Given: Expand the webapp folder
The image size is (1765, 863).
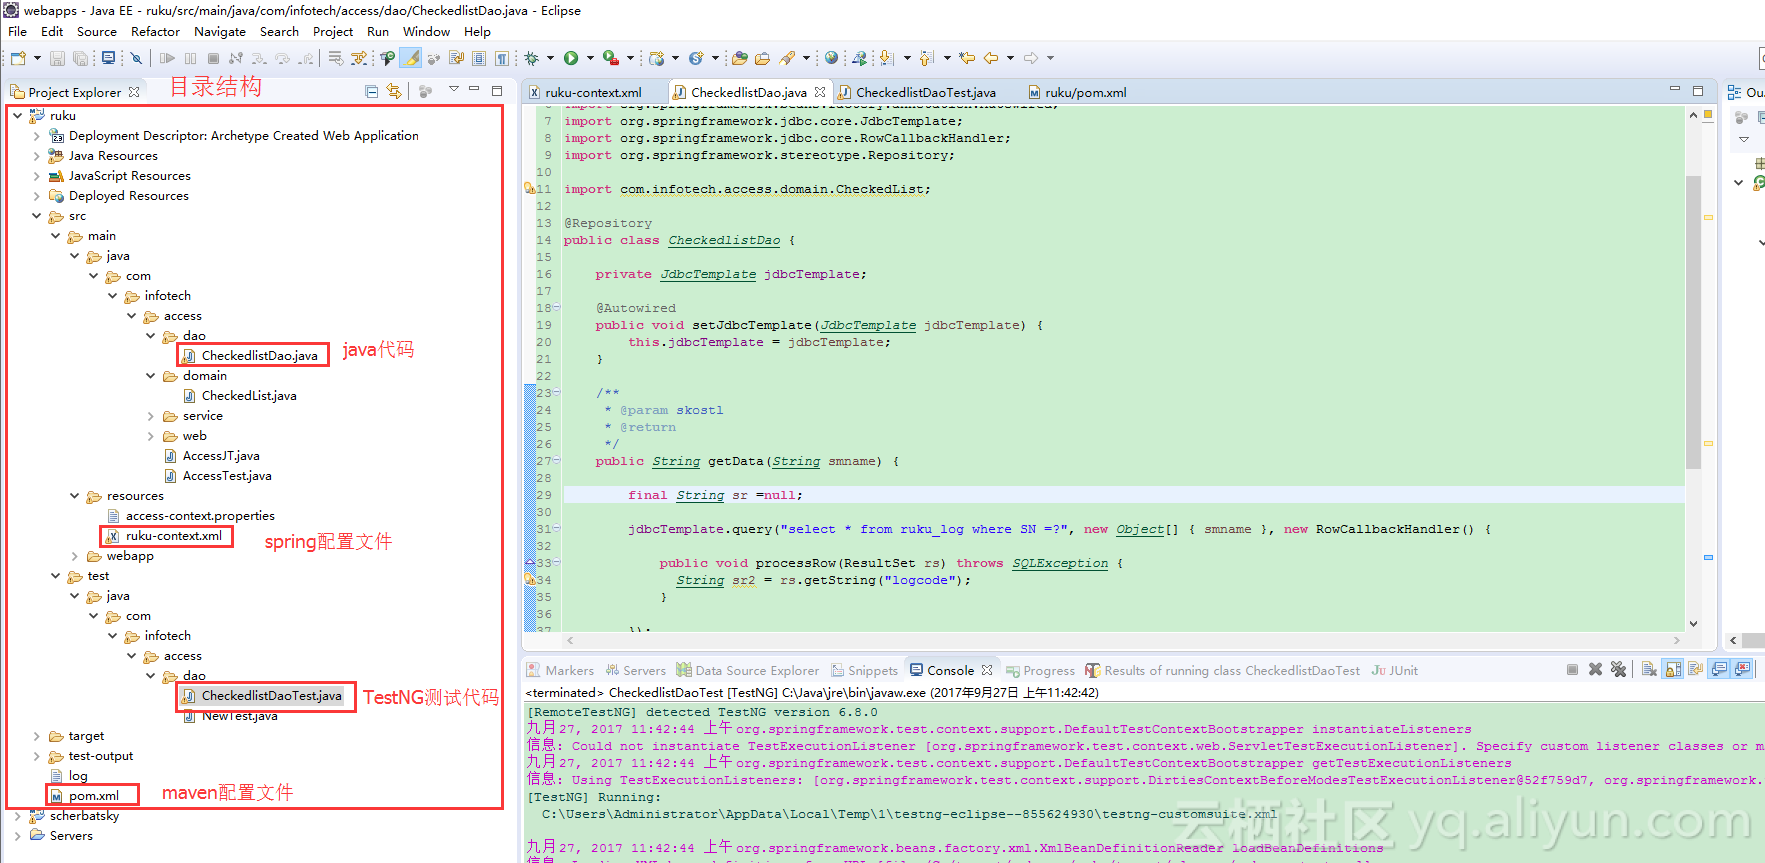Looking at the screenshot, I should [x=74, y=556].
